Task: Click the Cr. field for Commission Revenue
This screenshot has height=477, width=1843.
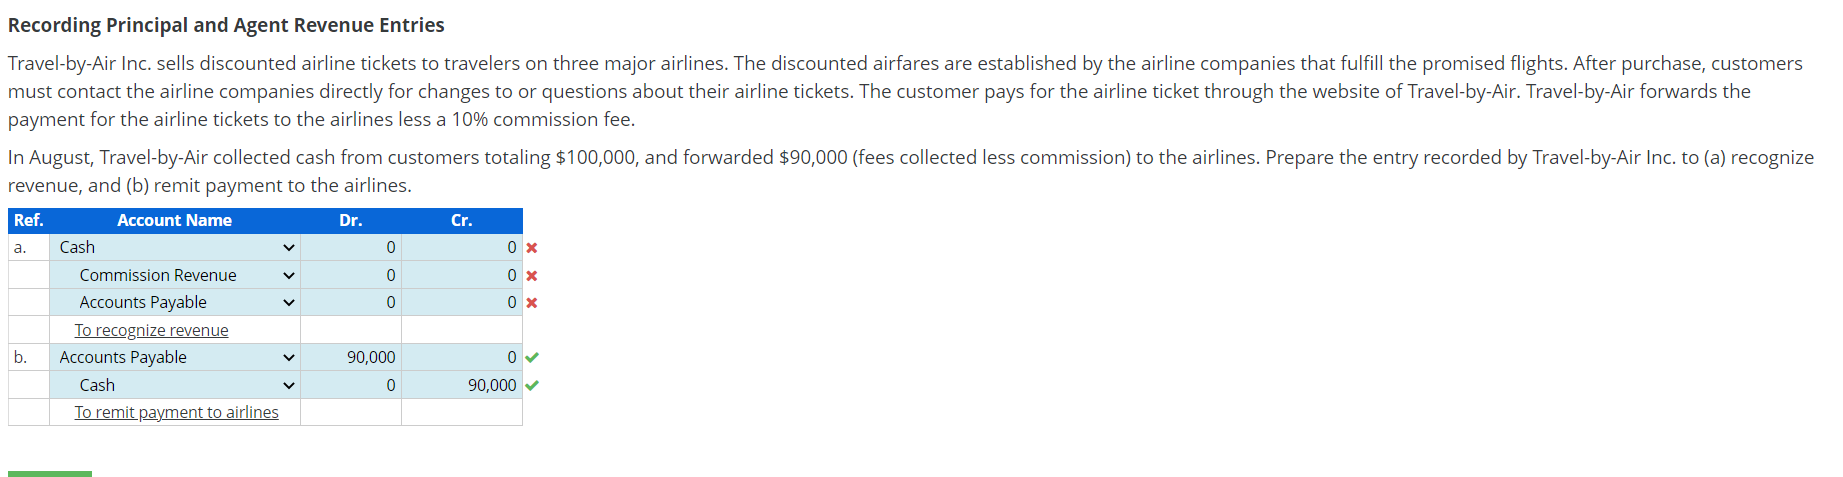Action: 462,275
